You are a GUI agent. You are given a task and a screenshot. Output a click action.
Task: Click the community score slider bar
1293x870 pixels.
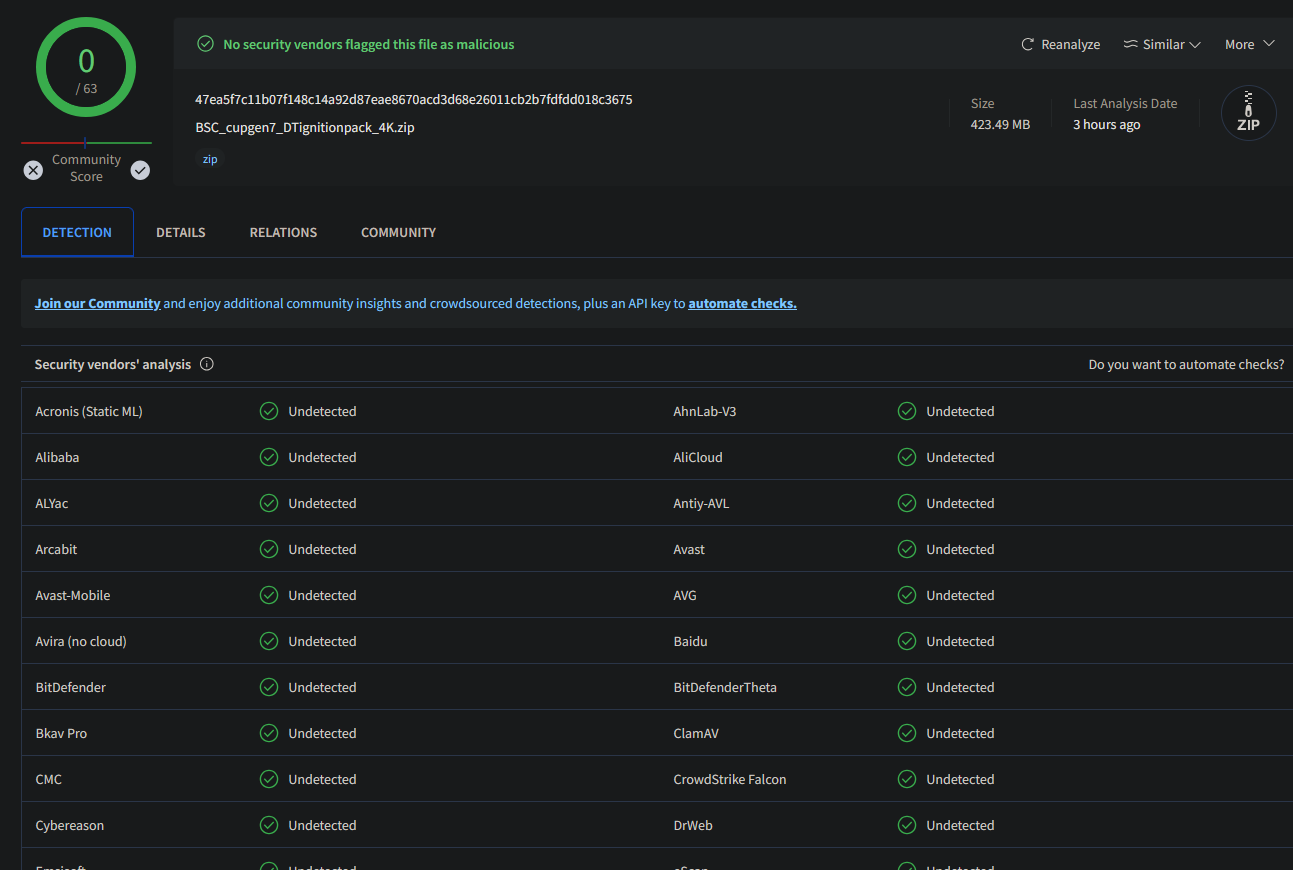pos(86,143)
